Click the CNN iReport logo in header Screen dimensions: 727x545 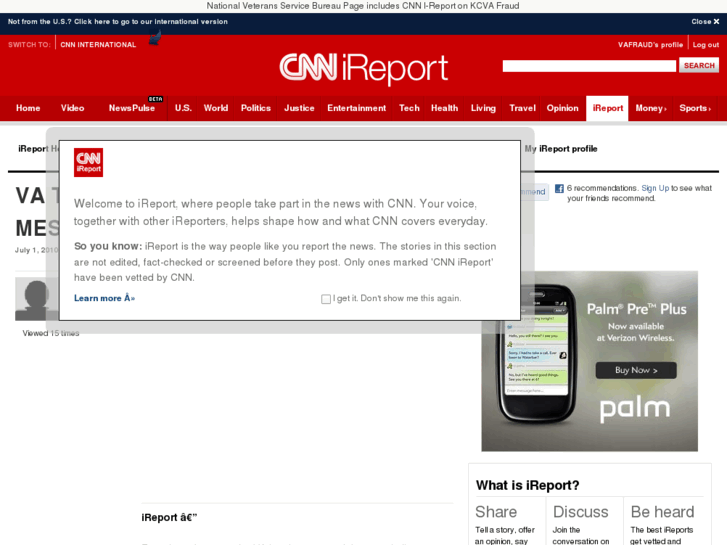pyautogui.click(x=364, y=69)
